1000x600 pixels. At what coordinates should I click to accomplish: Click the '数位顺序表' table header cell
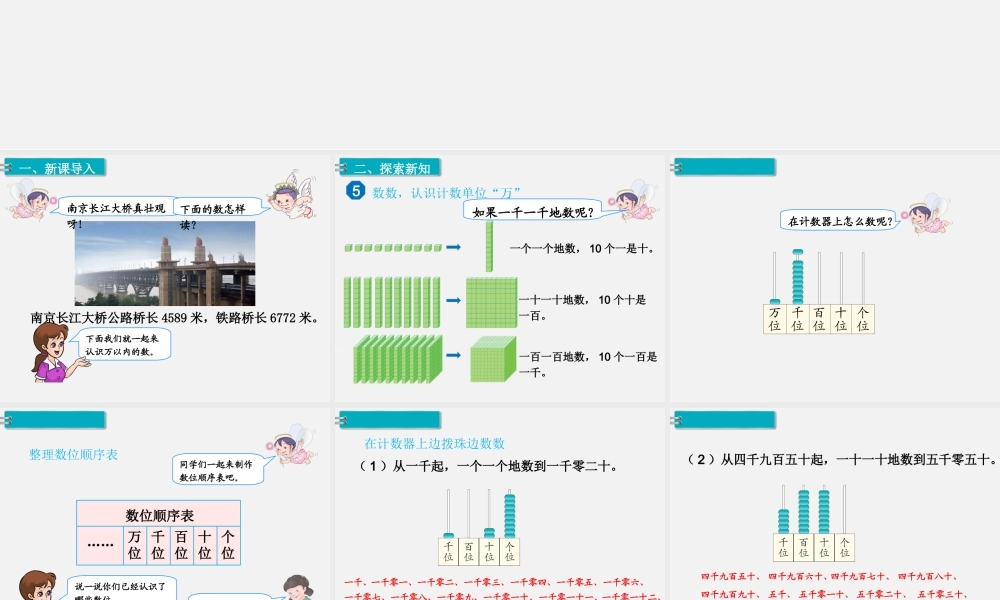pos(159,515)
